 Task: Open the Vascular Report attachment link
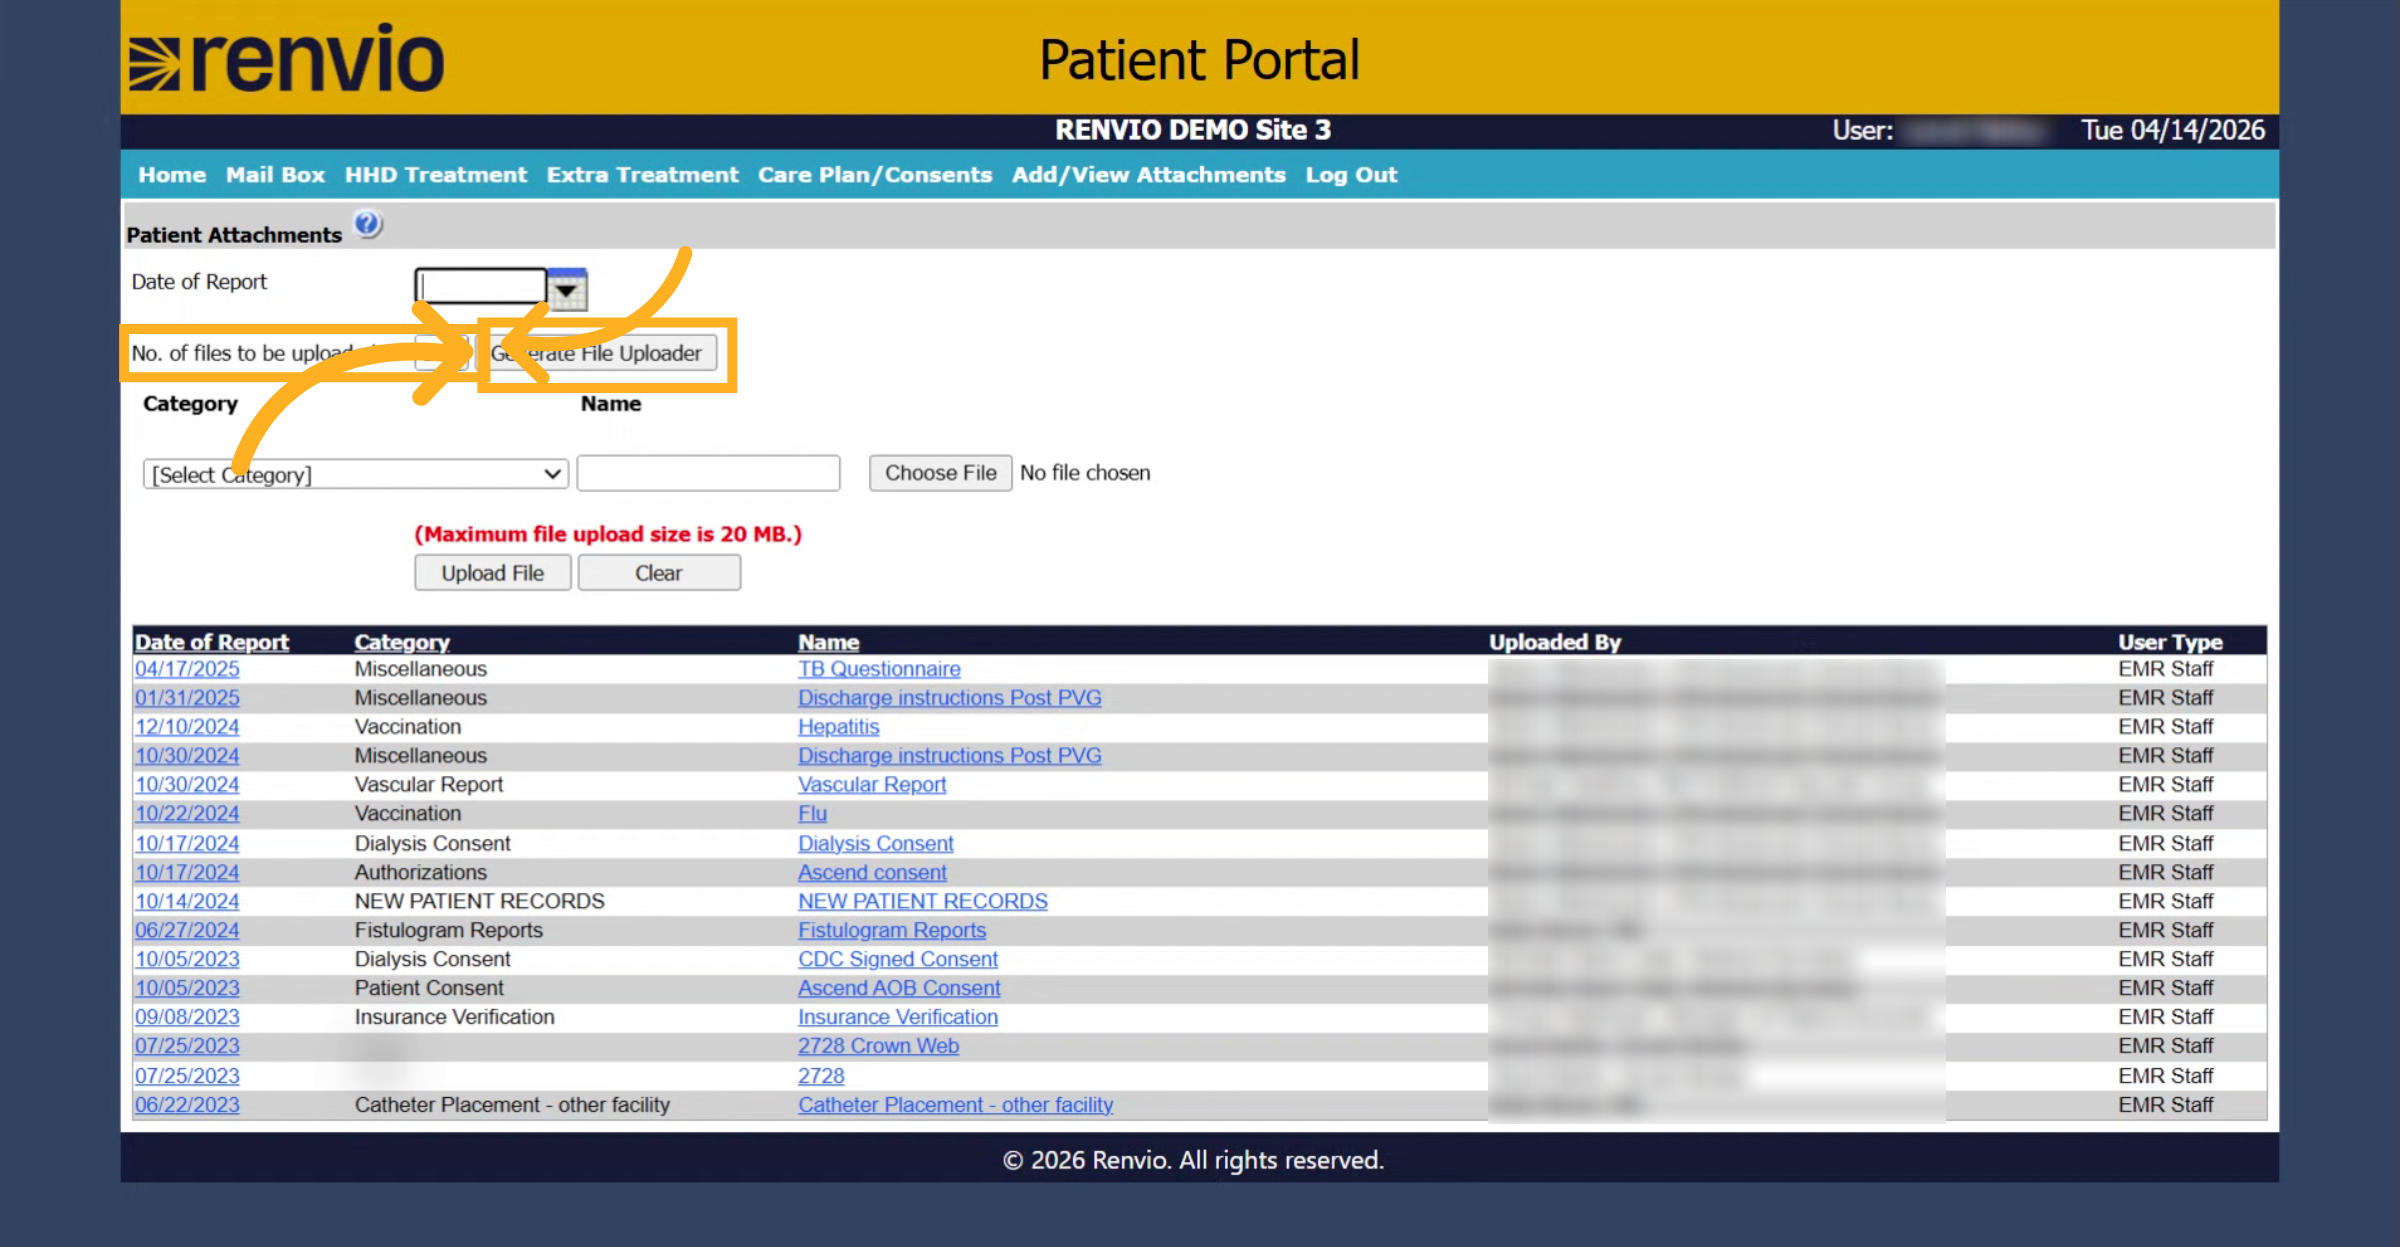(872, 785)
